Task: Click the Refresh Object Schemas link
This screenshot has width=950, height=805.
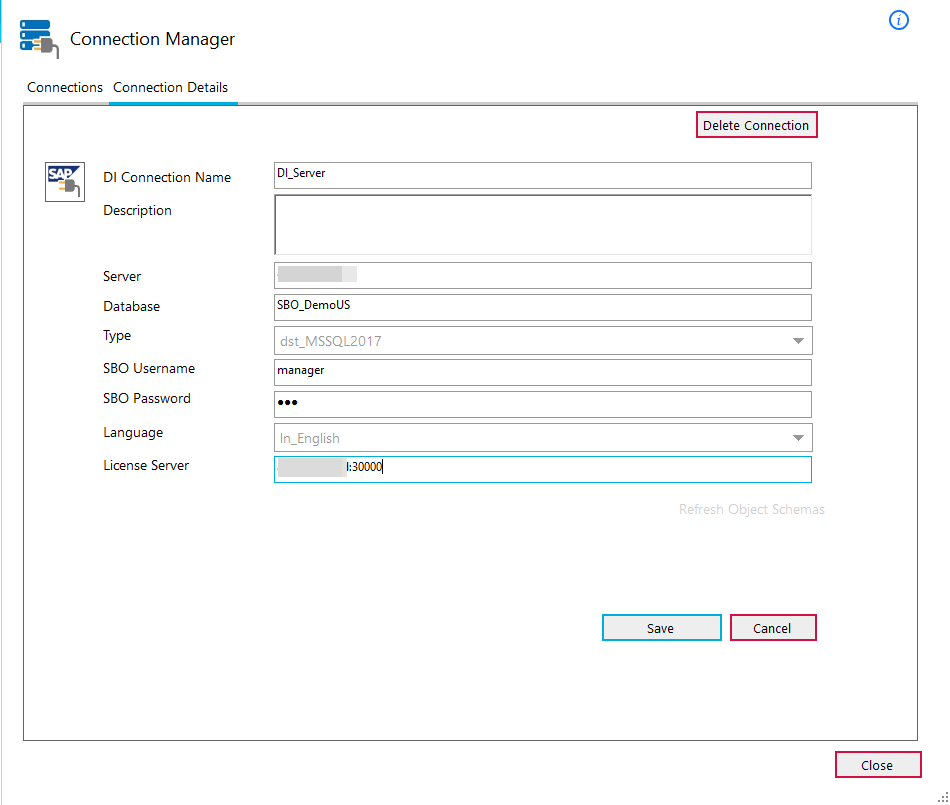Action: click(751, 509)
